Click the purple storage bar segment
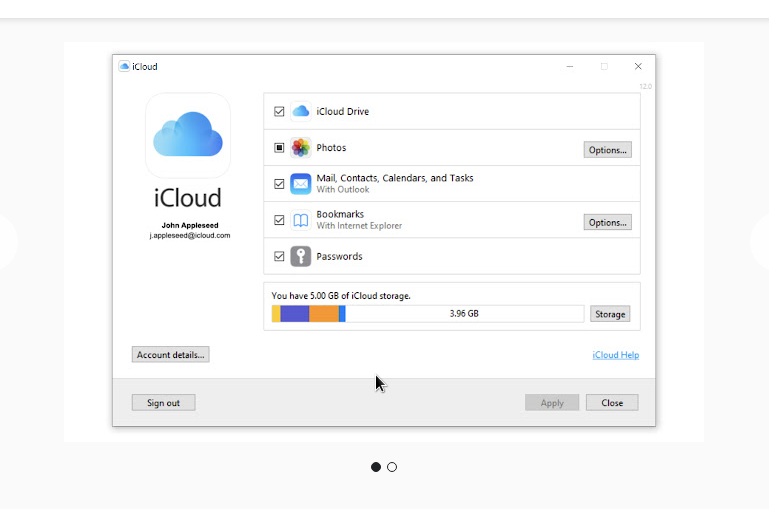769x509 pixels. pos(295,314)
